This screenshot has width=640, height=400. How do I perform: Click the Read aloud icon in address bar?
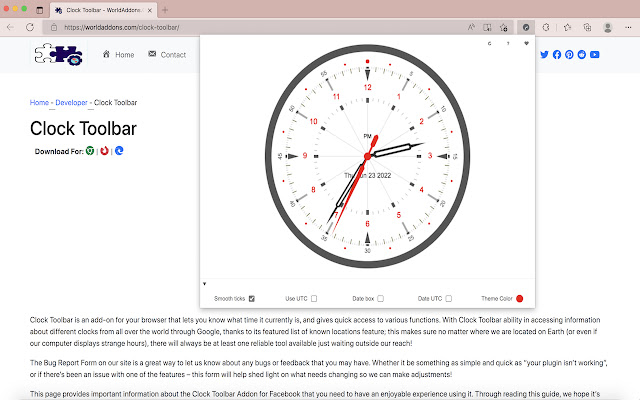click(x=471, y=27)
